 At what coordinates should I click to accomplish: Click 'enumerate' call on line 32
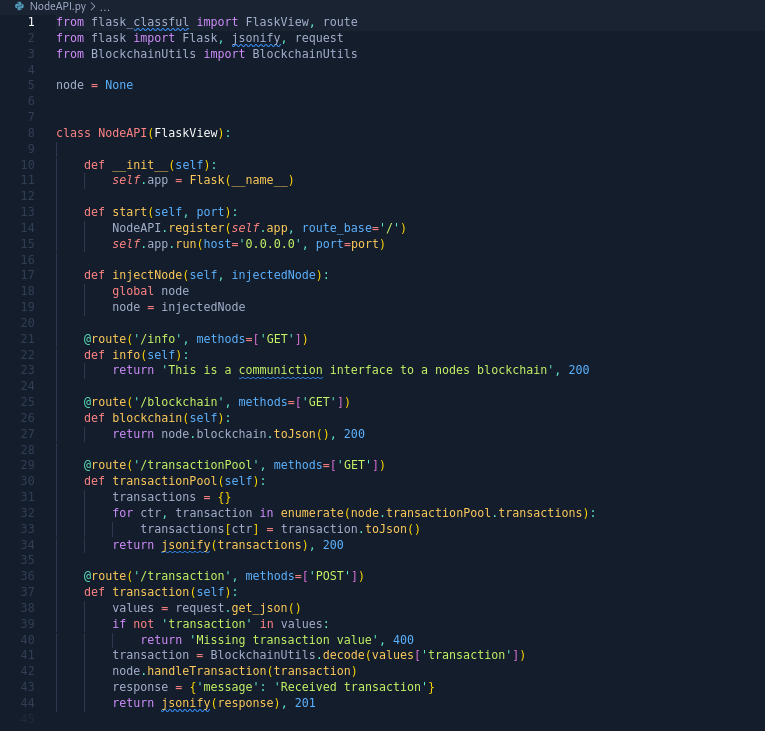312,513
